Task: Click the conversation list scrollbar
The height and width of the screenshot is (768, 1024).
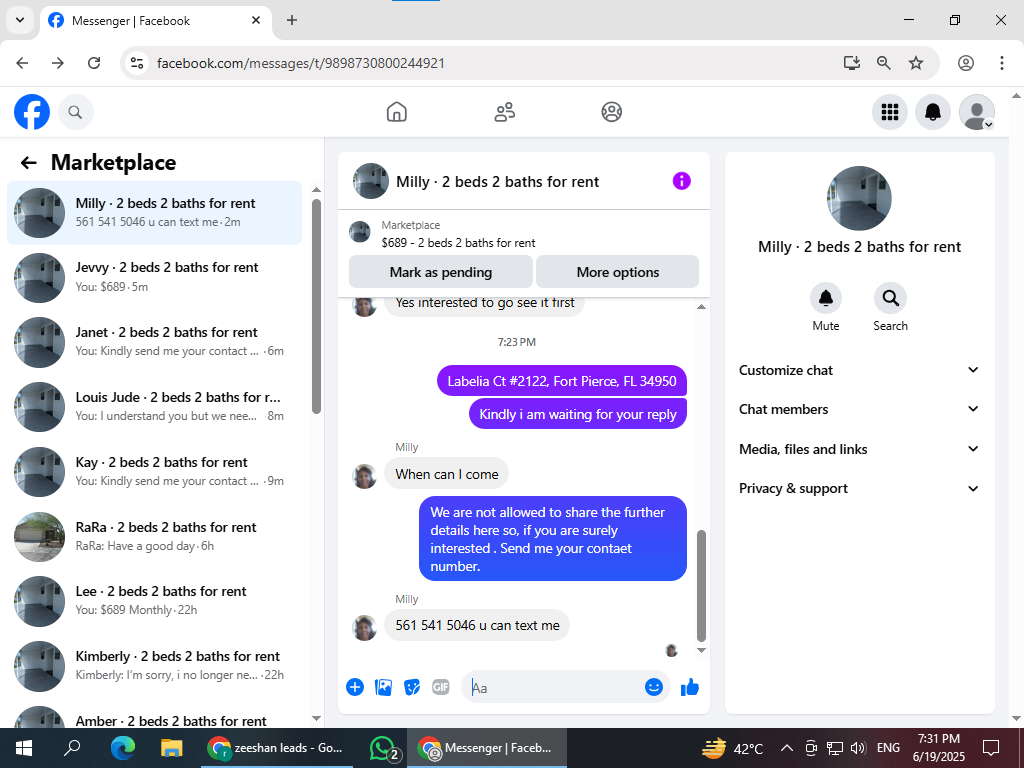Action: pyautogui.click(x=317, y=306)
